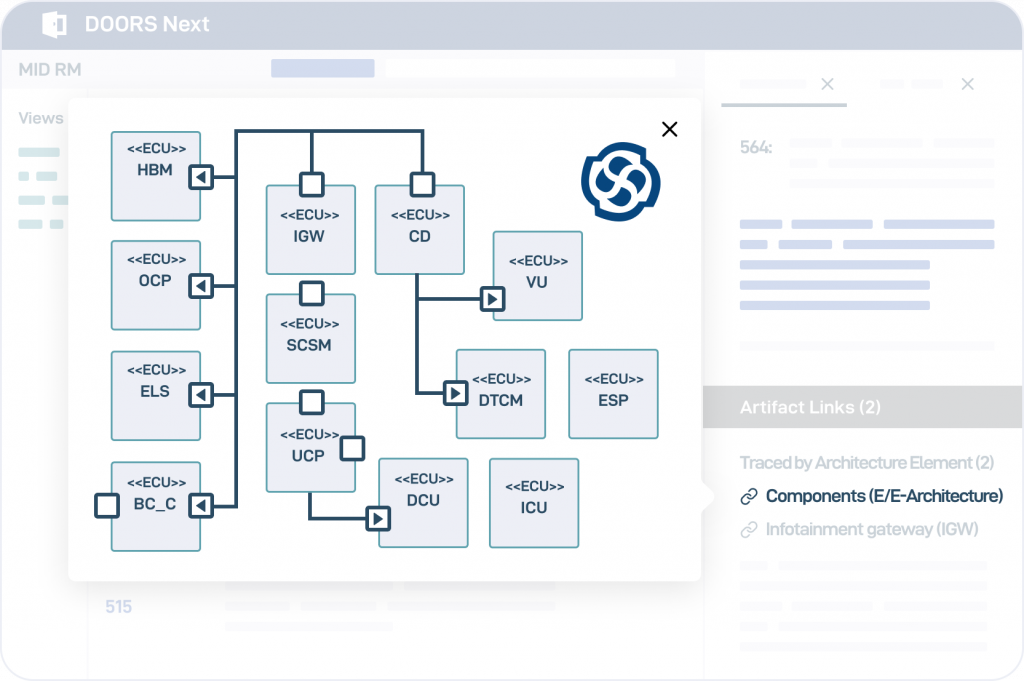
Task: Close the first tab in right panel
Action: point(827,84)
